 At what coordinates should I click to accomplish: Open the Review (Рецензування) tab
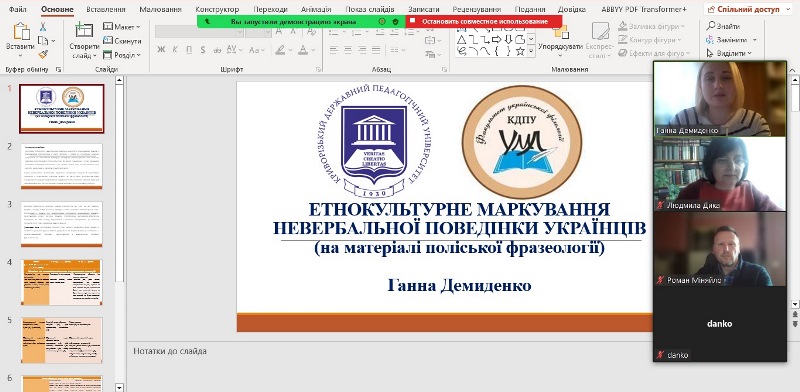[x=477, y=9]
